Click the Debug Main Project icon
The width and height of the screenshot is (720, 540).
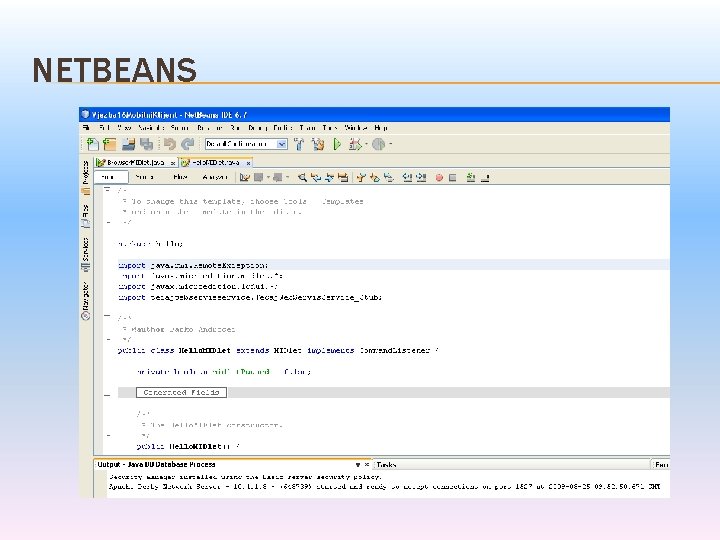(354, 144)
